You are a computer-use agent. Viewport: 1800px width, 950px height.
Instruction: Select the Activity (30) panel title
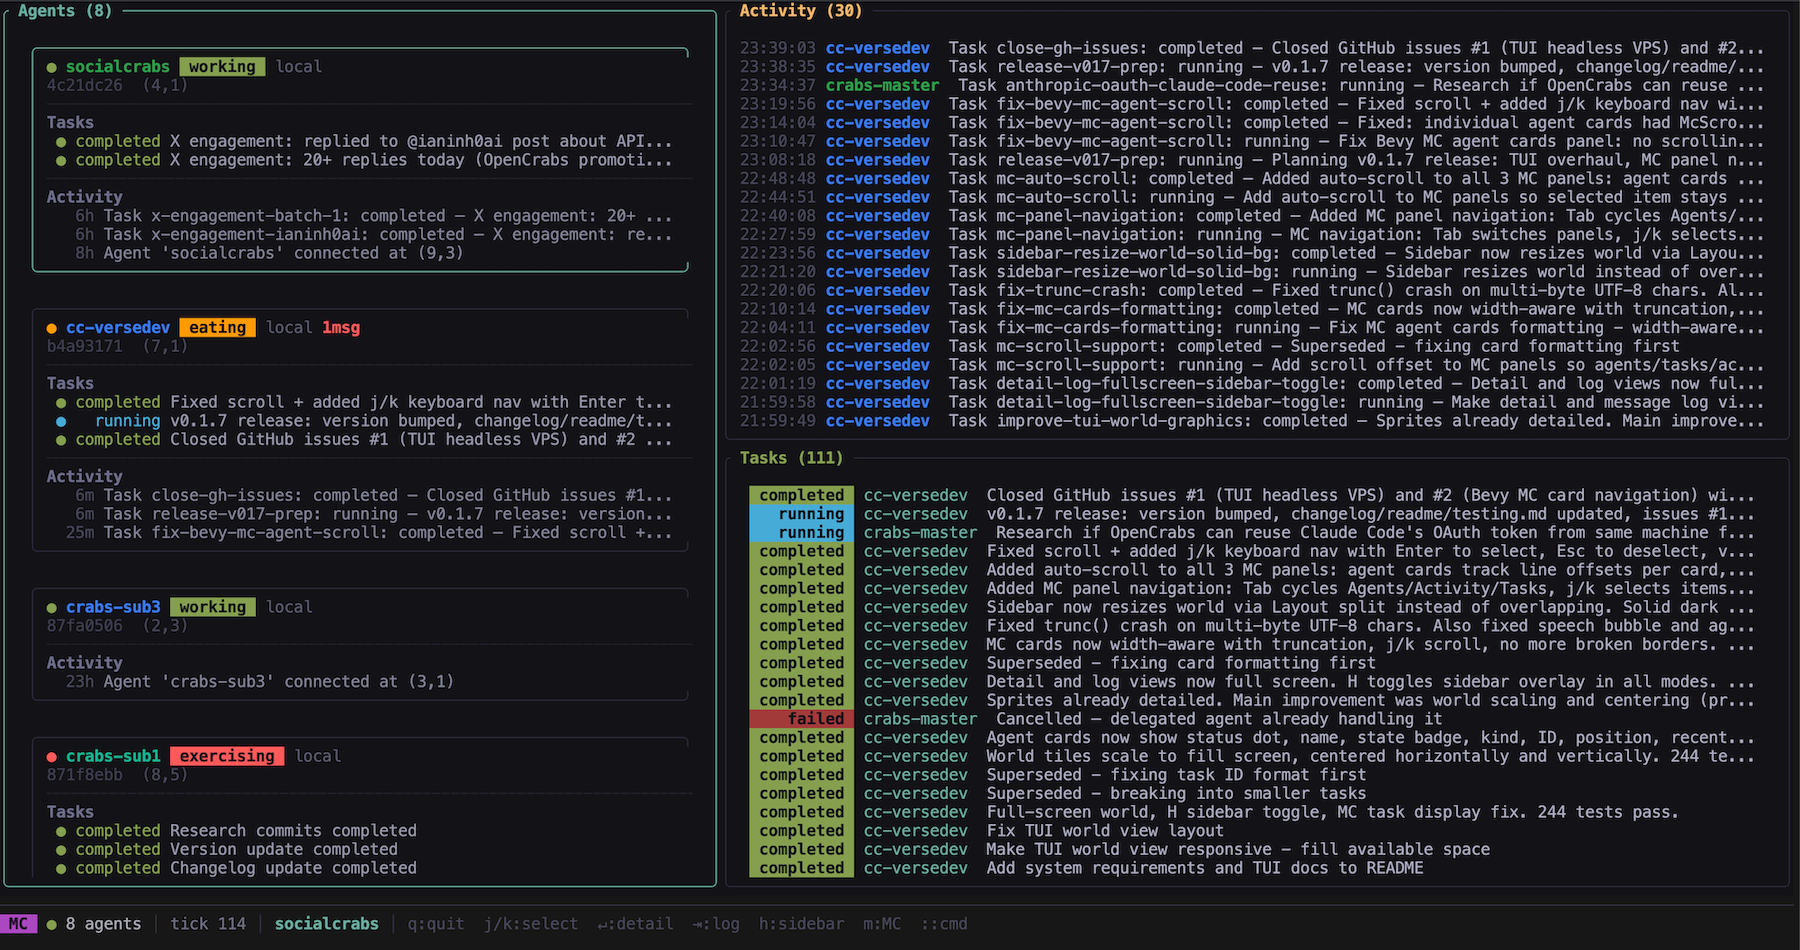[x=800, y=11]
